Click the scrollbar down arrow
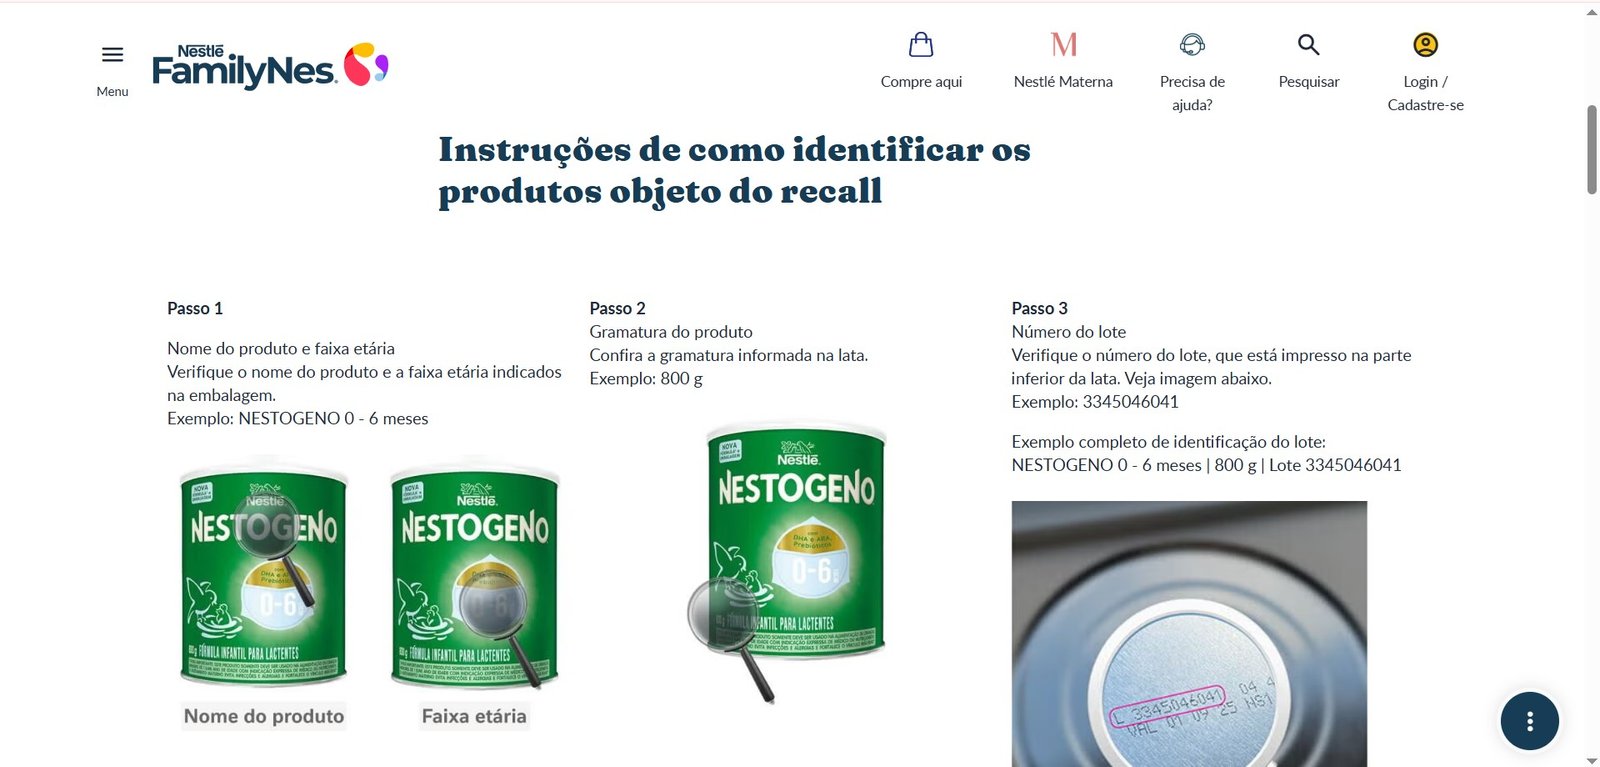1600x767 pixels. [1592, 761]
